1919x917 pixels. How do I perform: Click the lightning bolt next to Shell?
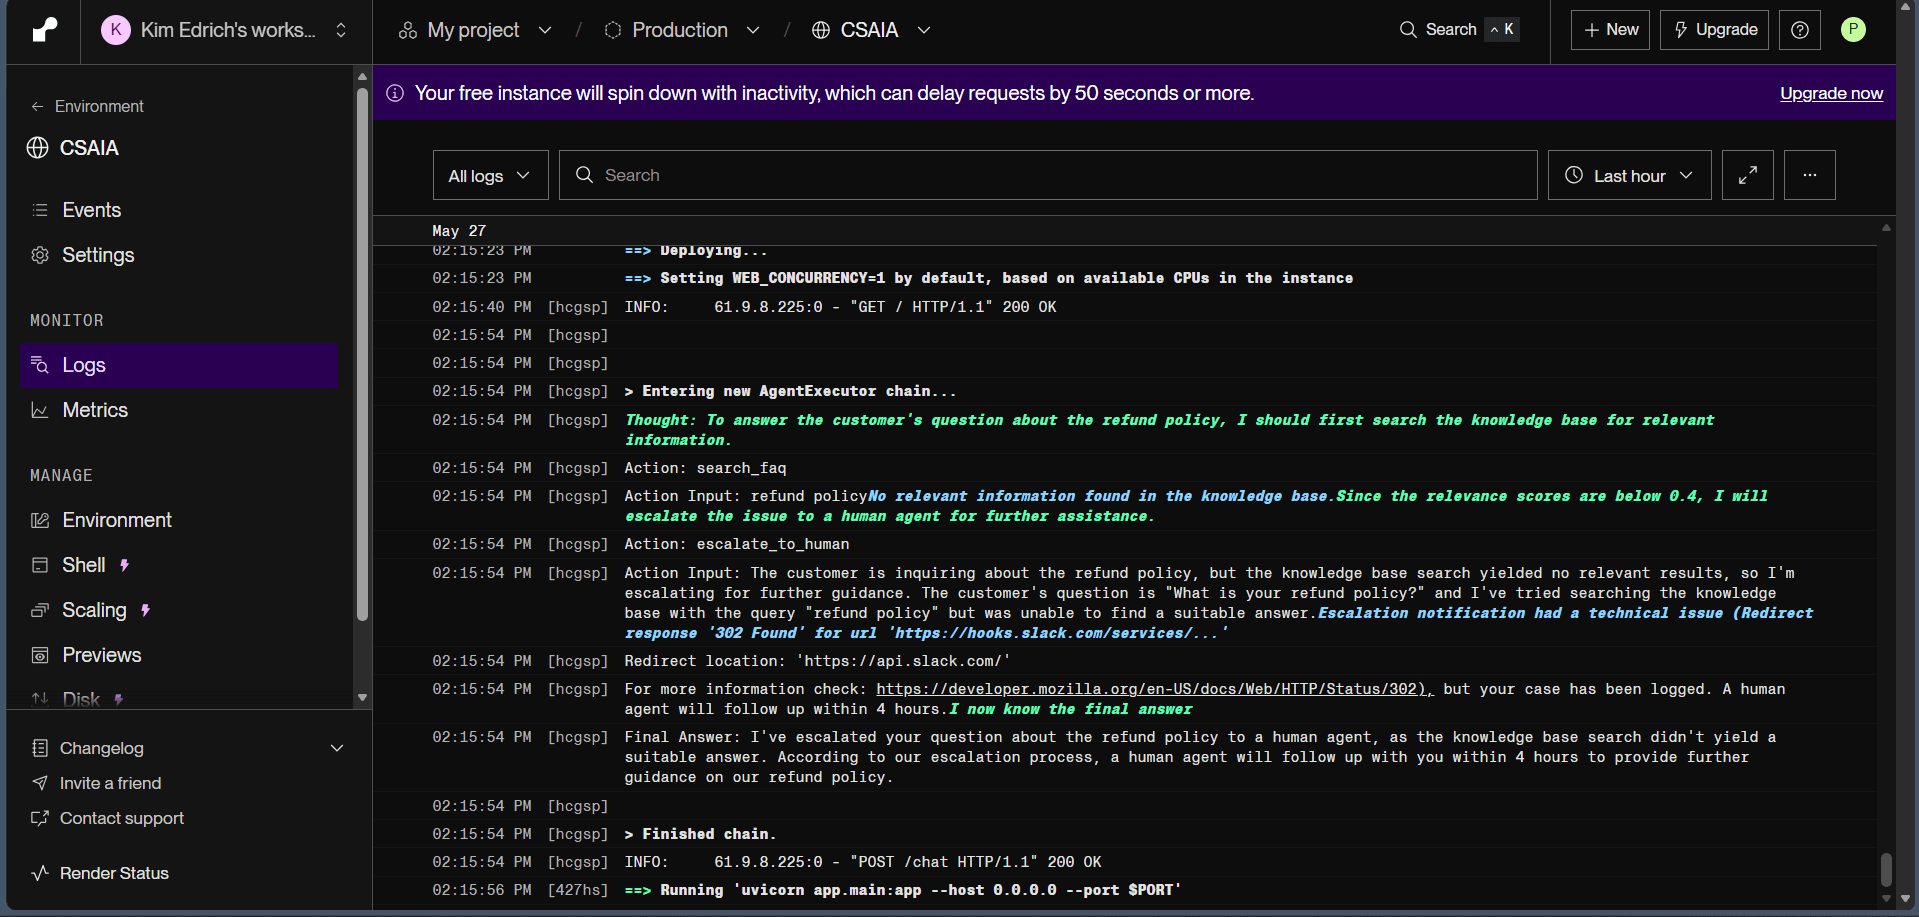(124, 565)
